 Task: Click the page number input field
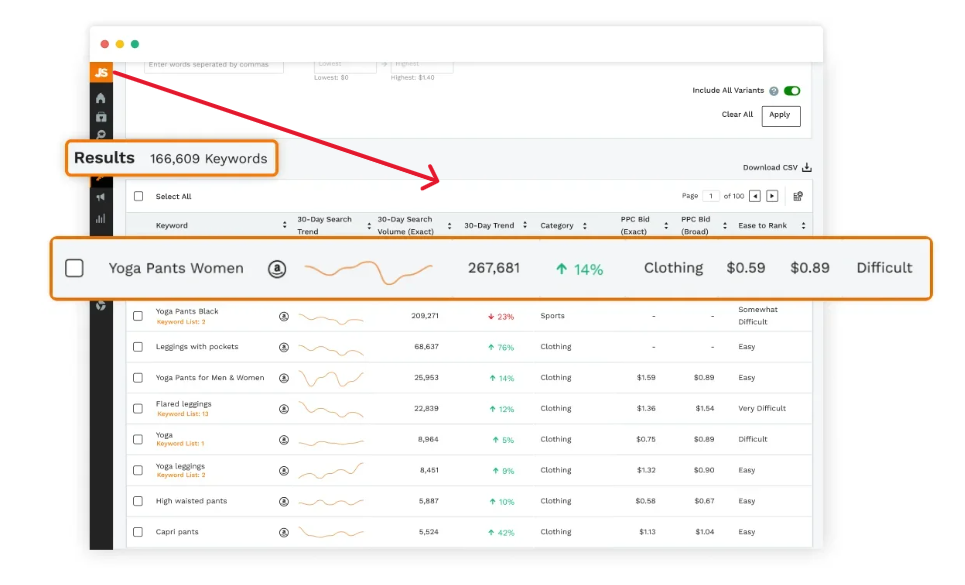pos(711,196)
